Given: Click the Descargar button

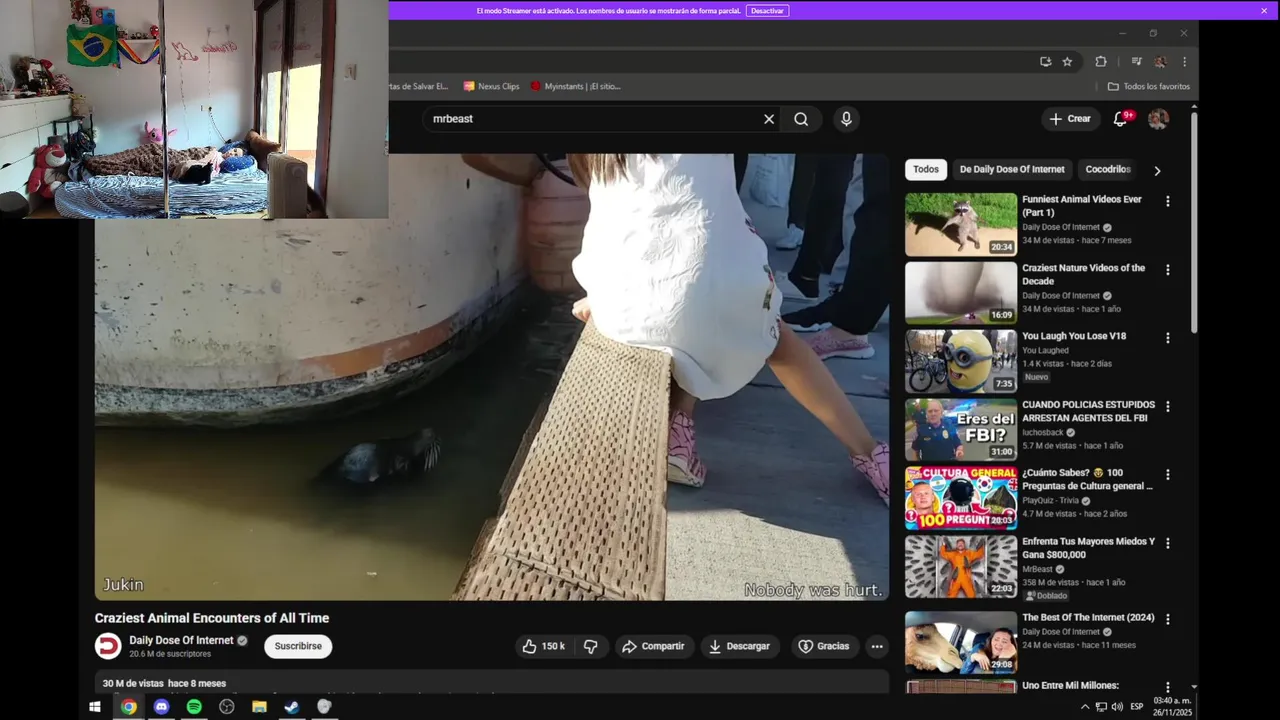Looking at the screenshot, I should coord(739,646).
